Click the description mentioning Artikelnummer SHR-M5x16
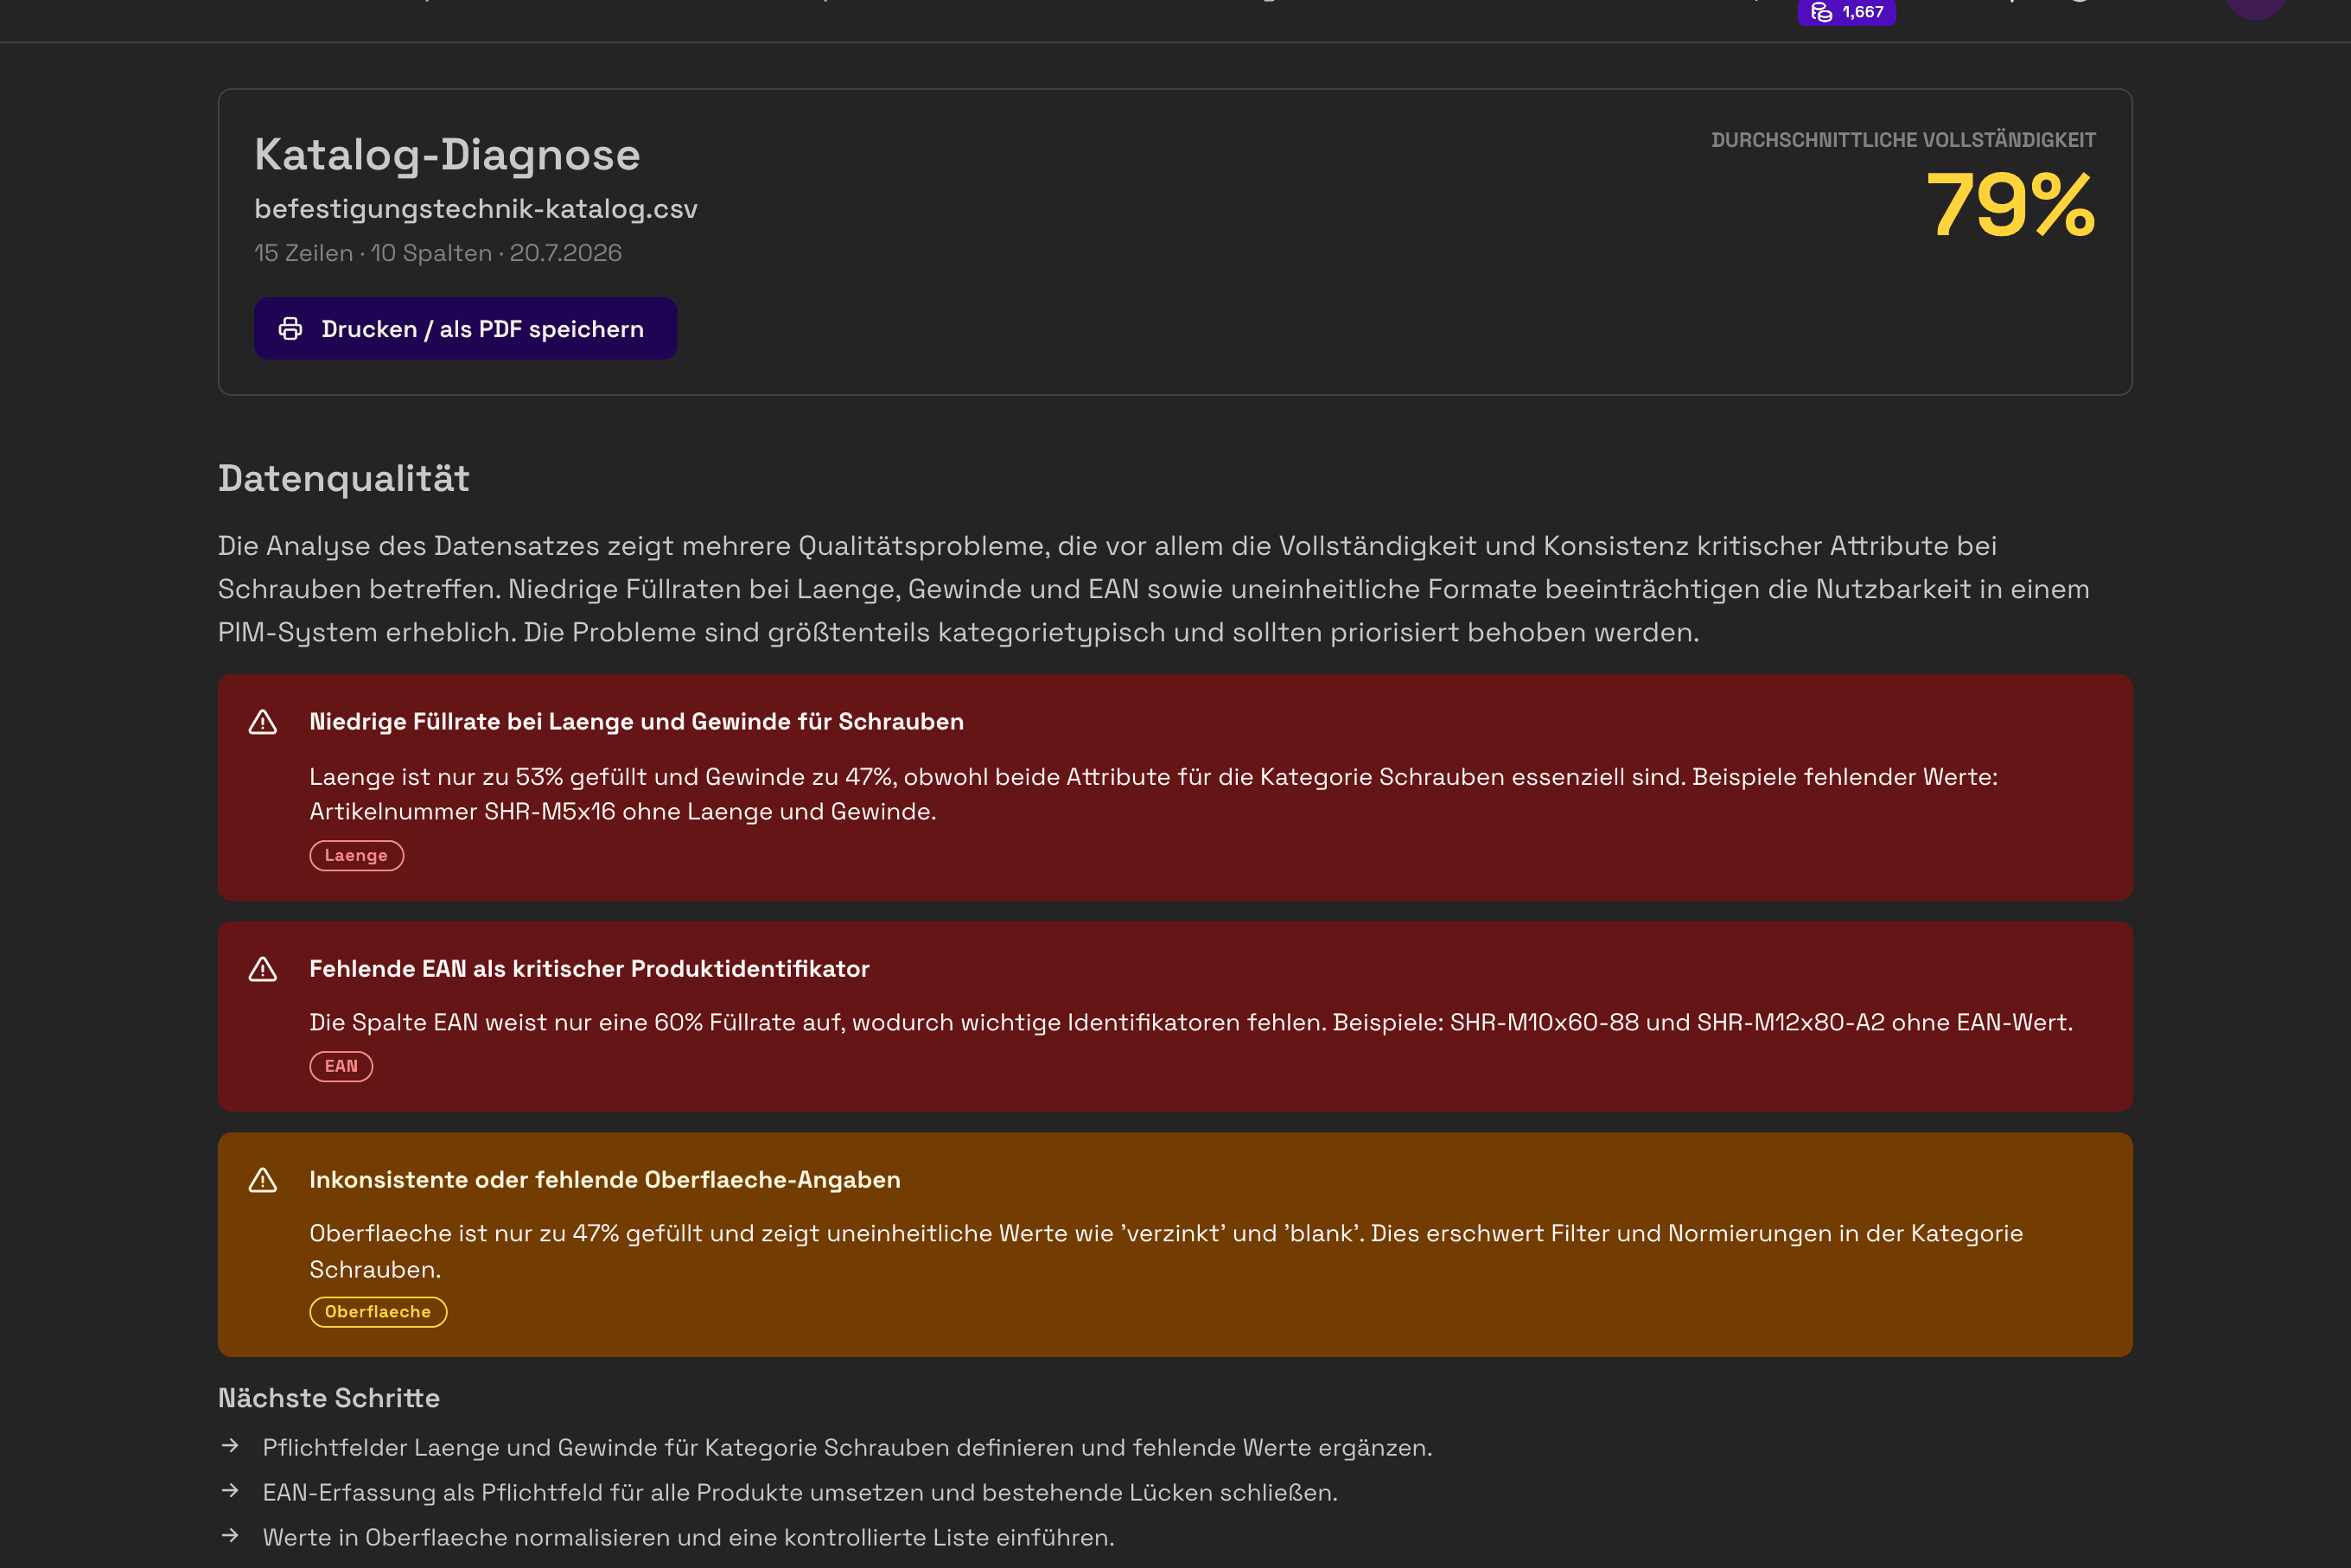The image size is (2351, 1568). pyautogui.click(x=1154, y=794)
